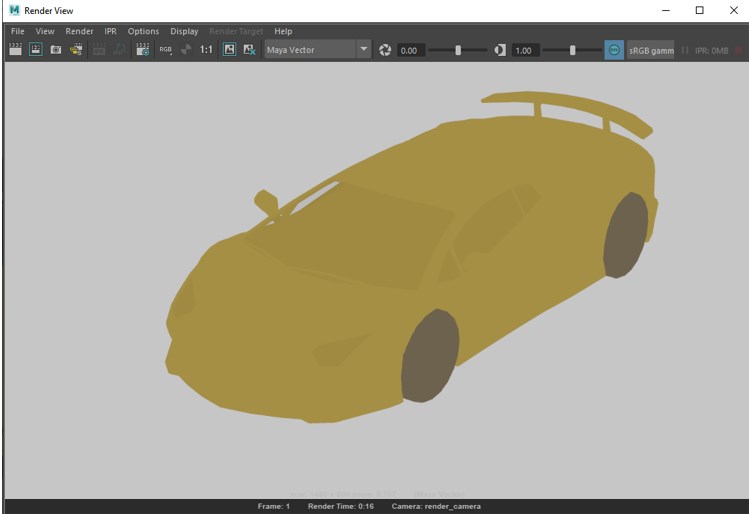Viewport: 749px width, 514px height.
Task: Click the gamma half-circle icon
Action: 500,50
